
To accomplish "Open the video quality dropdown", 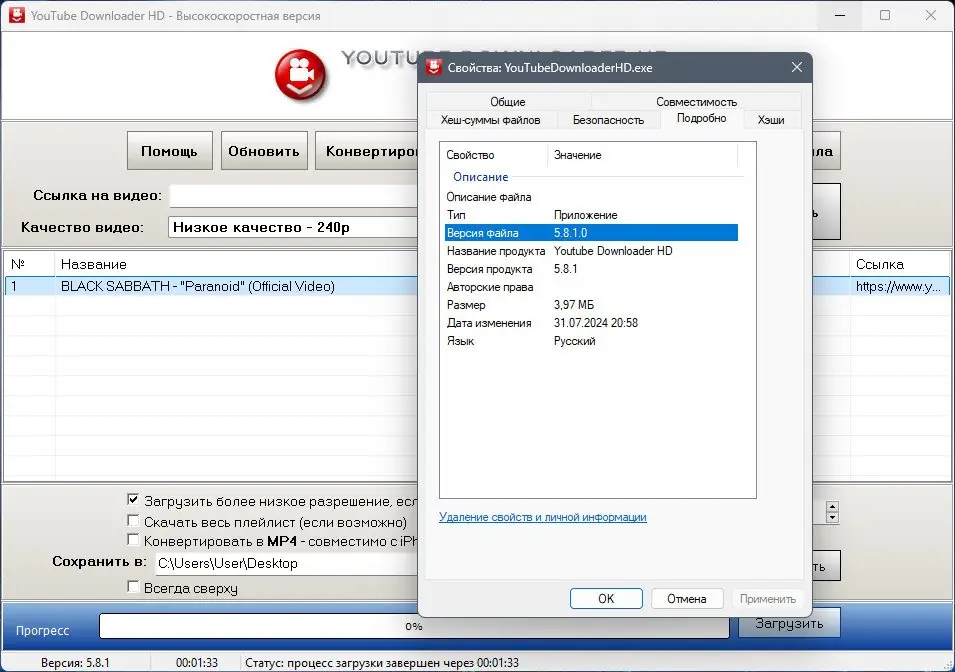I will [x=293, y=227].
